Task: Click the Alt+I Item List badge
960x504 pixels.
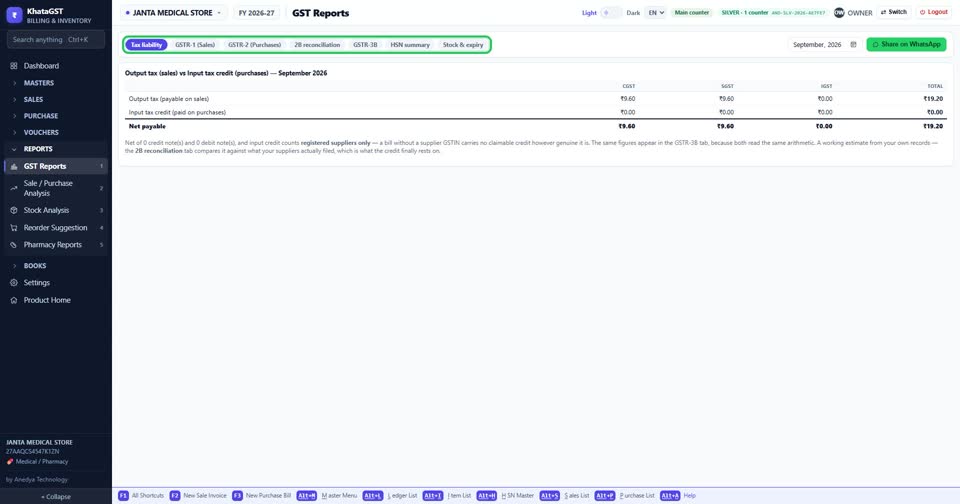Action: [433, 495]
